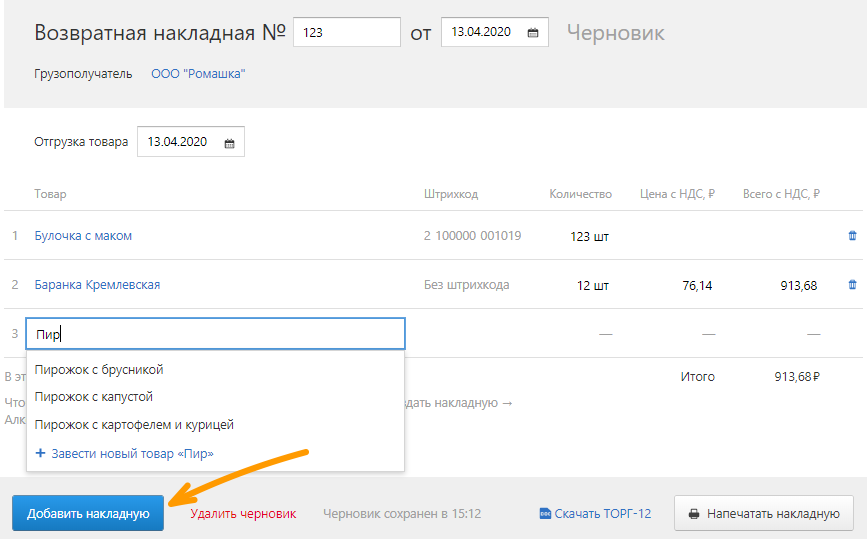Image resolution: width=867 pixels, height=539 pixels.
Task: Open Баранка Кремлевская product link
Action: 97,285
